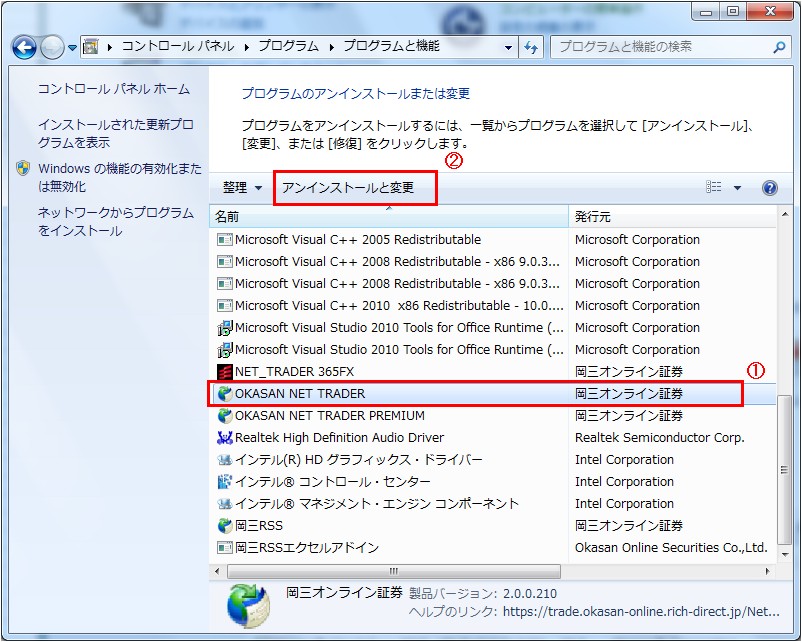
Task: Select プログラムと機能 breadcrumb segment
Action: click(392, 47)
